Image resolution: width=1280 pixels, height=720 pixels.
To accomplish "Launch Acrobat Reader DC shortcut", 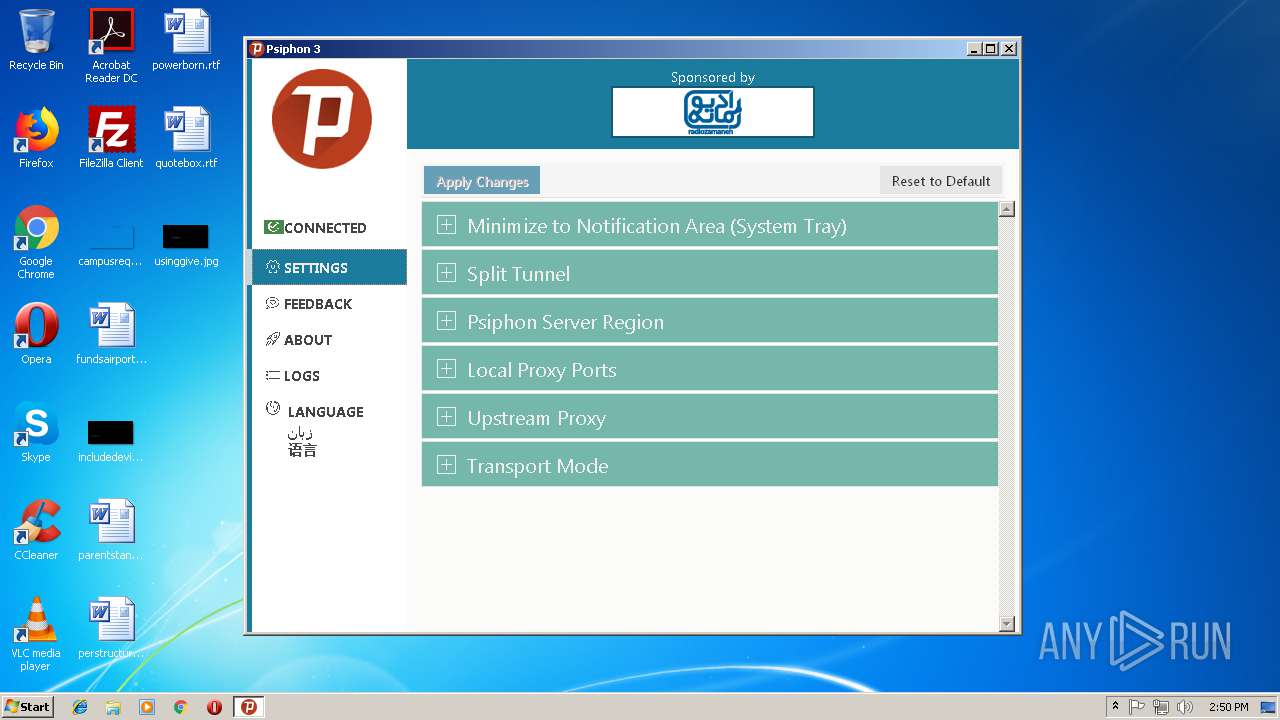I will click(111, 45).
